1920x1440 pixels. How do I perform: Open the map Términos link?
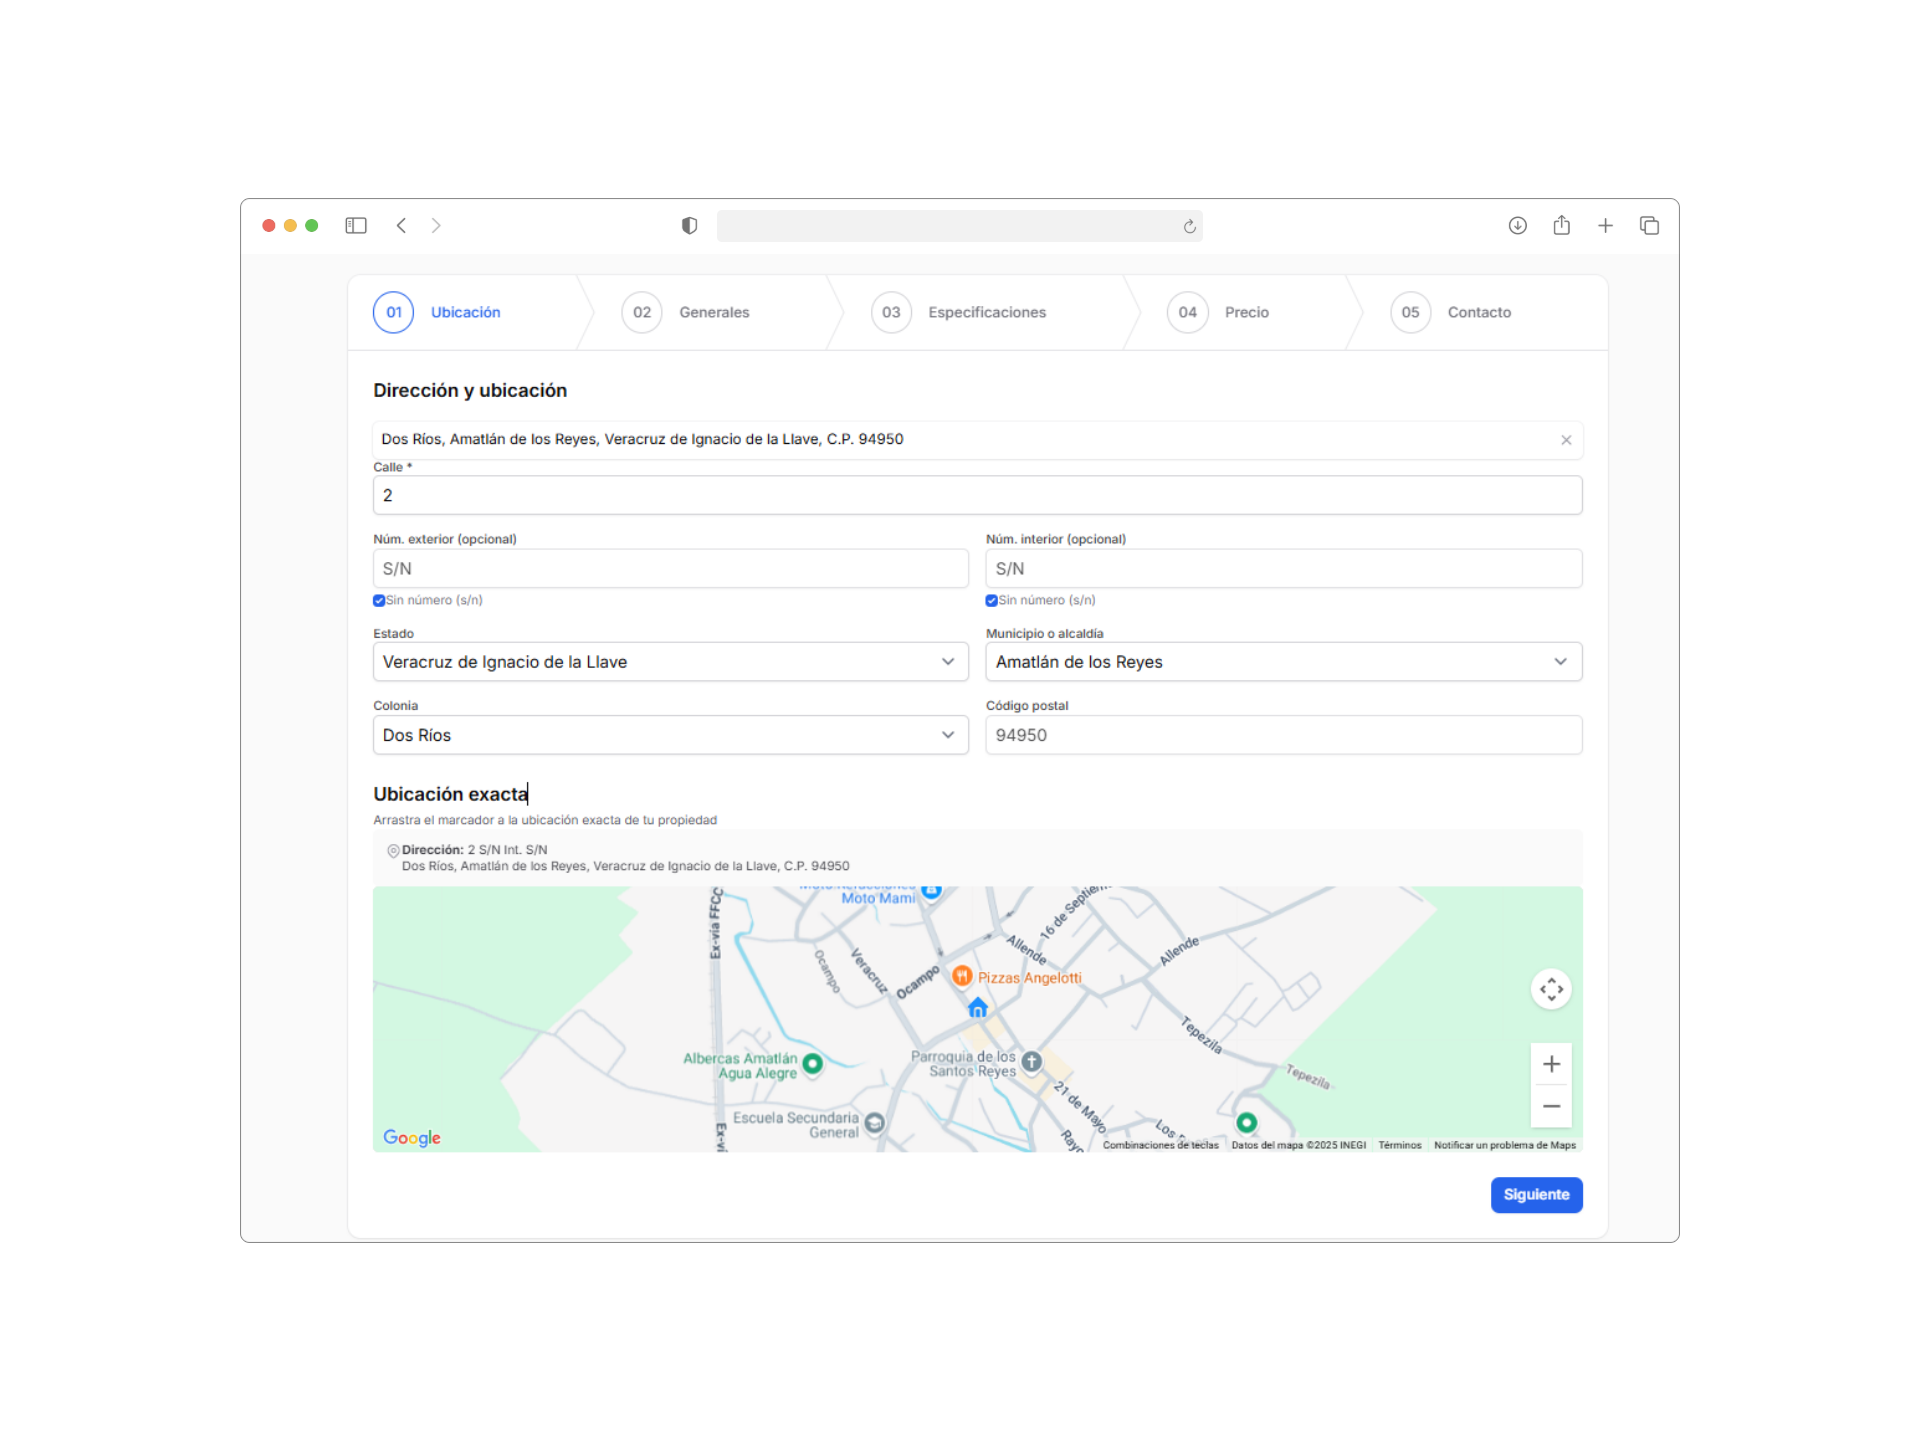pyautogui.click(x=1399, y=1146)
